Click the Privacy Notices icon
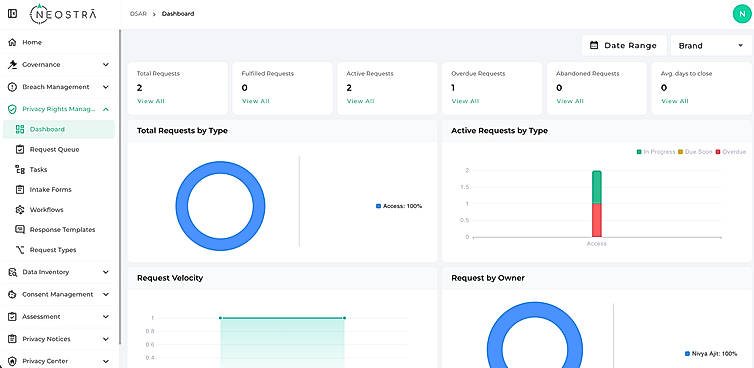 pyautogui.click(x=13, y=339)
